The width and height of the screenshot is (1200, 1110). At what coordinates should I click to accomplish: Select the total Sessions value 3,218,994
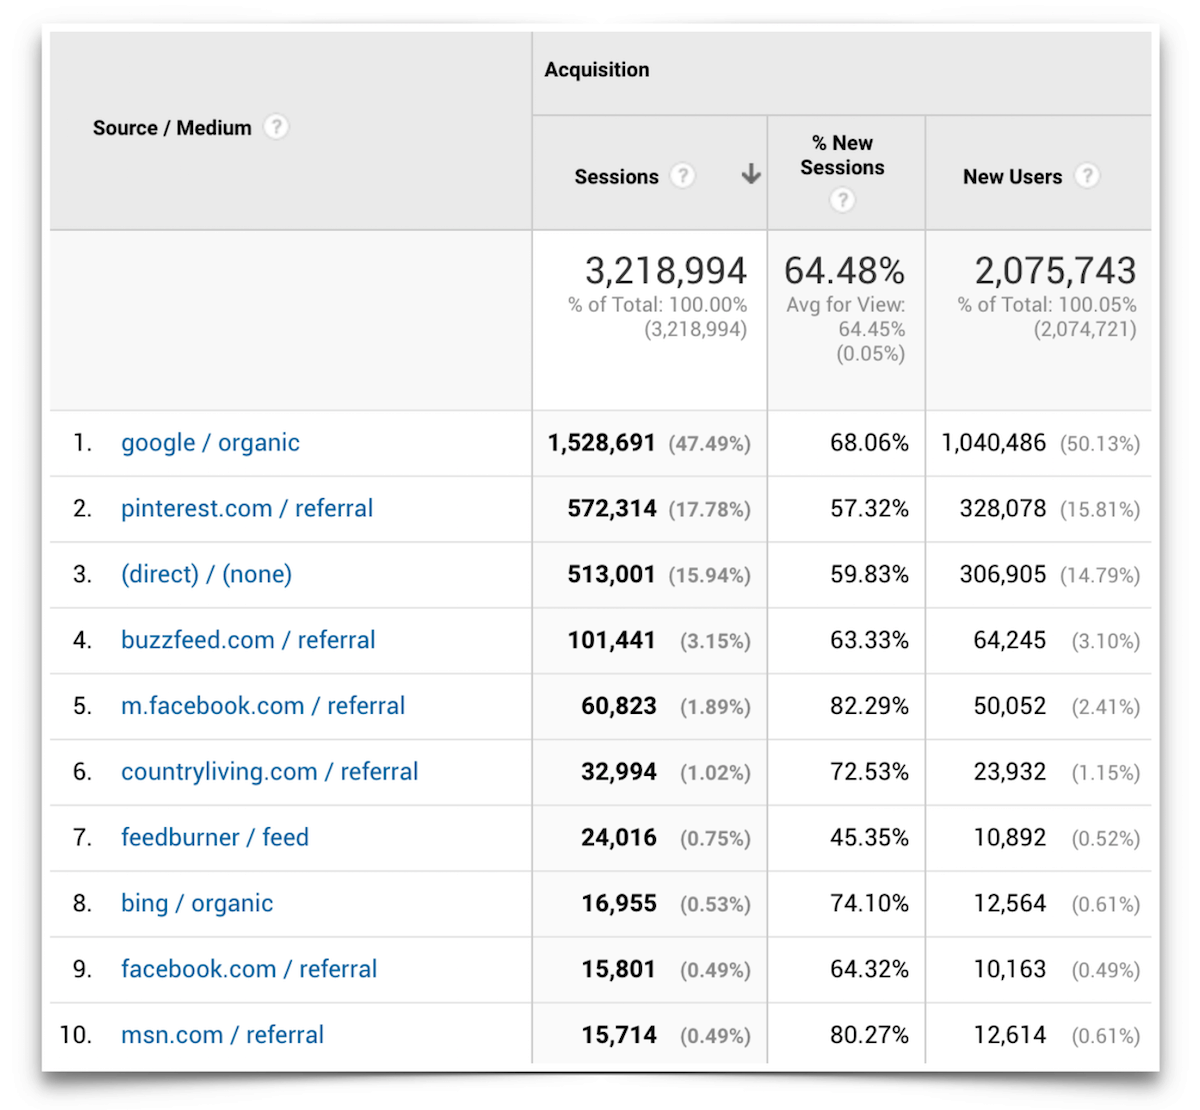[x=664, y=270]
